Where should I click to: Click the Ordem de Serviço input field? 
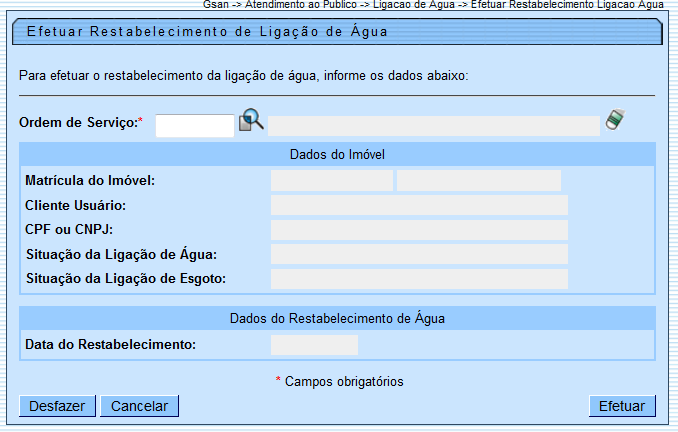[x=195, y=125]
